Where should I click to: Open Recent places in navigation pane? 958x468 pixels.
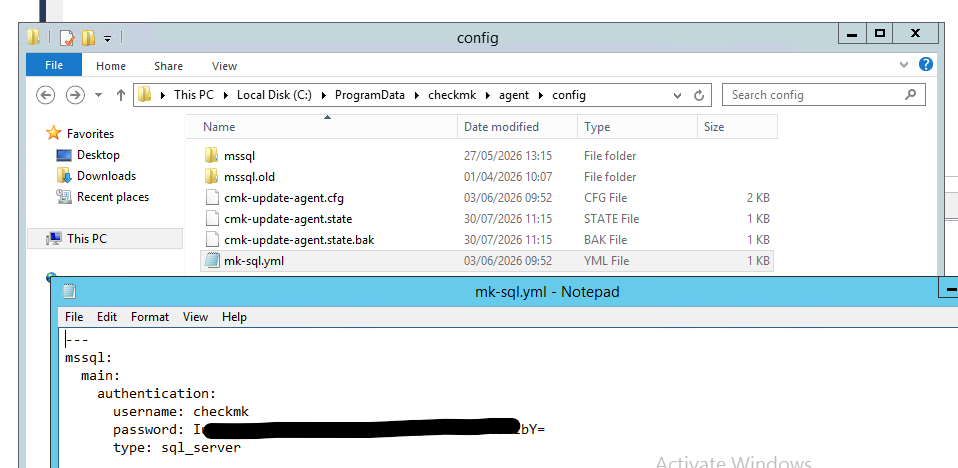(x=112, y=197)
